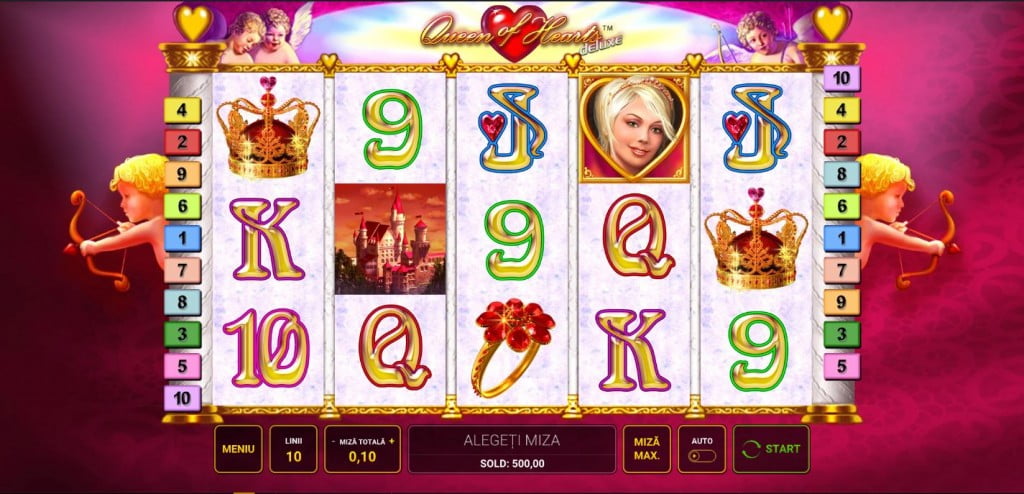Open the LINII lines selector

point(293,449)
